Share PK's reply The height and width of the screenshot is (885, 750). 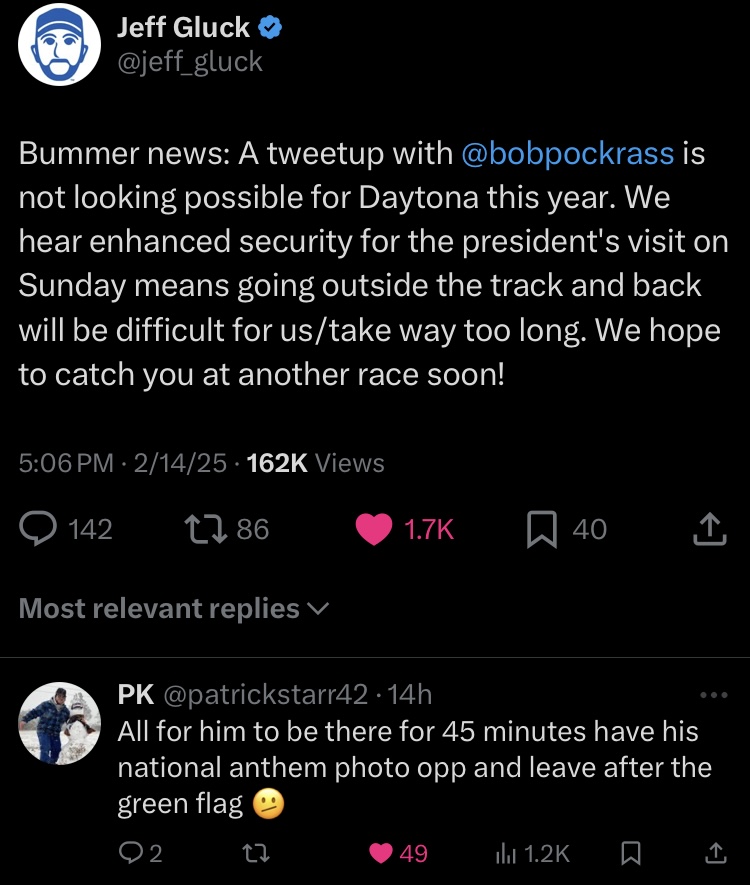point(715,853)
